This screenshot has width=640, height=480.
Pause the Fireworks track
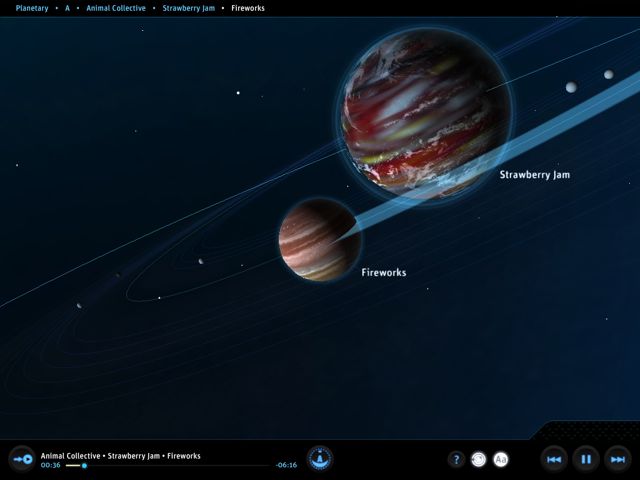(x=586, y=460)
